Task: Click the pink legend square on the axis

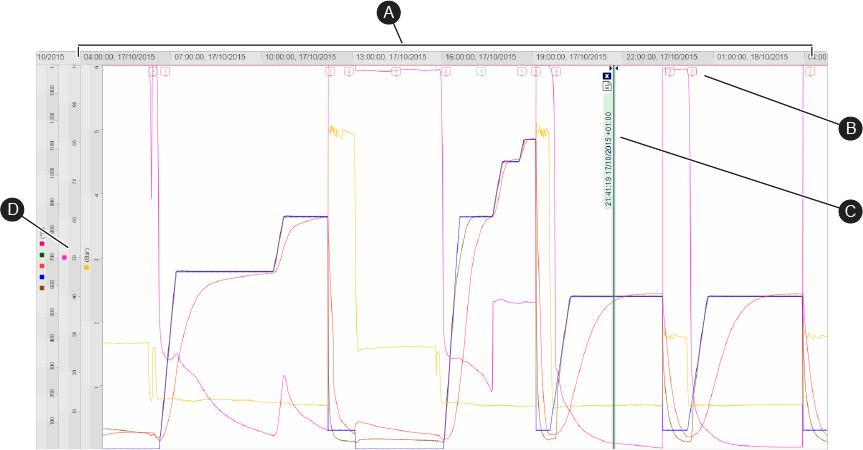Action: click(x=65, y=257)
